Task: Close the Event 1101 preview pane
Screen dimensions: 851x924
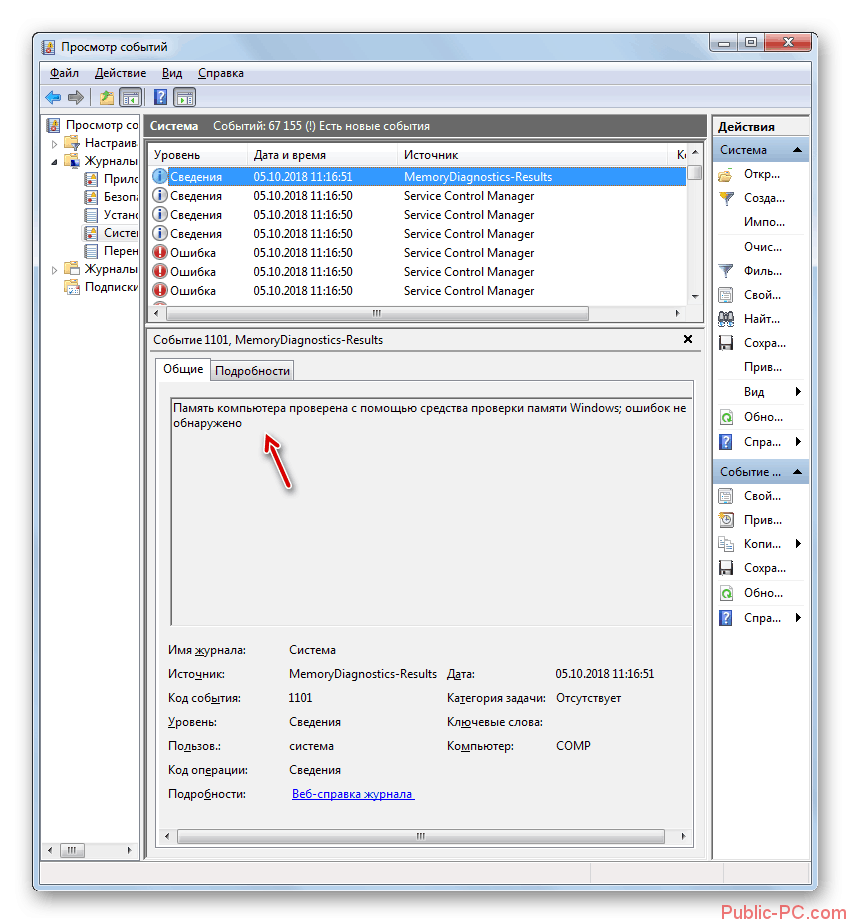Action: point(687,339)
